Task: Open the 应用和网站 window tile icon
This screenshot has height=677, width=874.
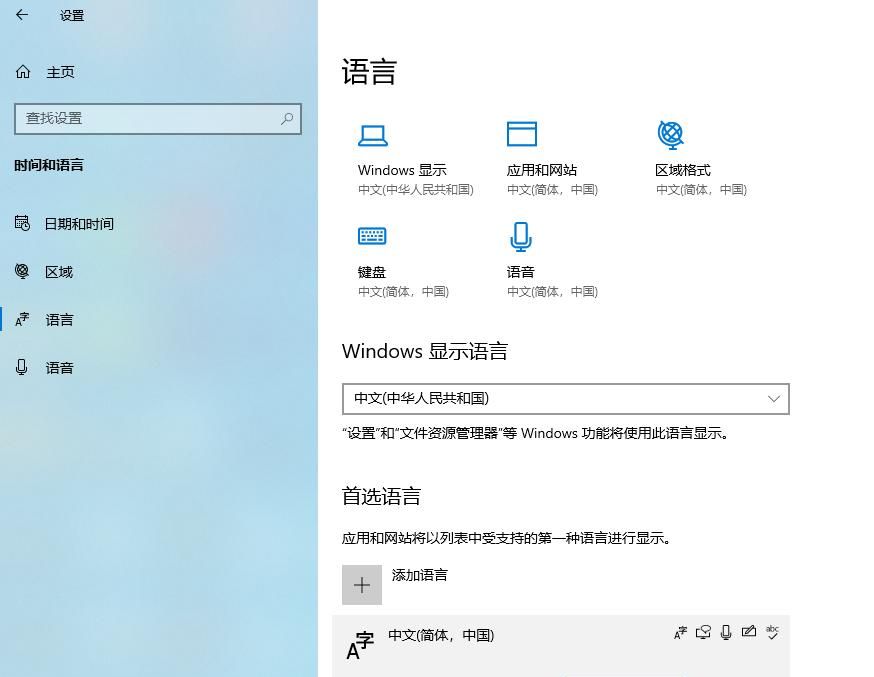Action: click(522, 134)
